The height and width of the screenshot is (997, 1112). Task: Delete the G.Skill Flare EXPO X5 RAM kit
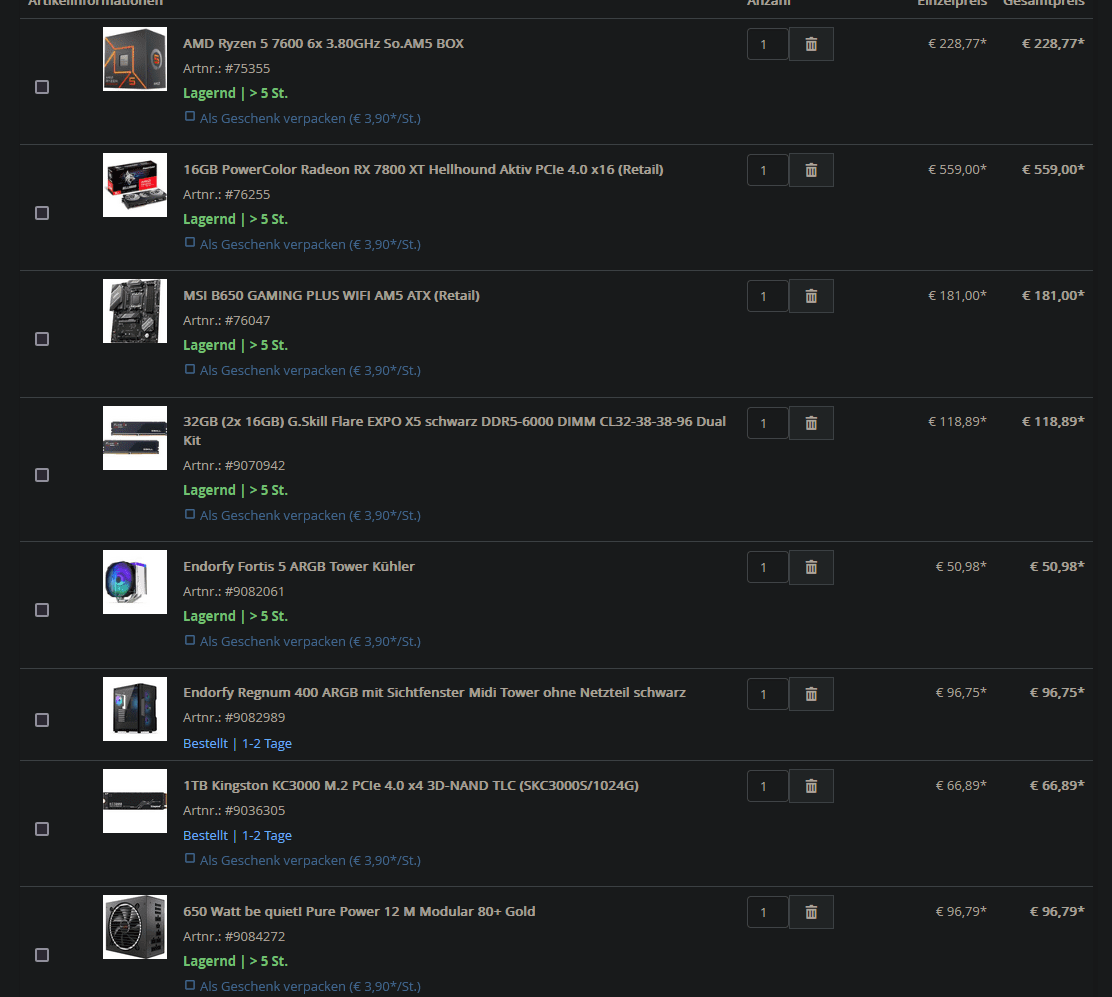811,423
